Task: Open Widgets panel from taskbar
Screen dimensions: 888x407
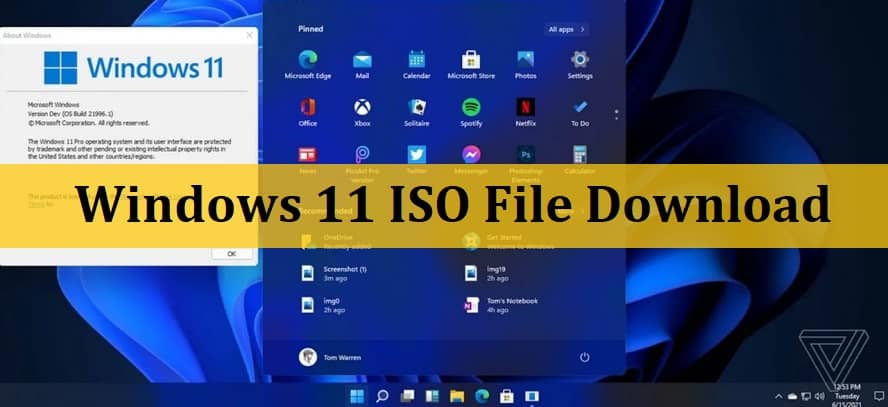Action: pos(432,396)
